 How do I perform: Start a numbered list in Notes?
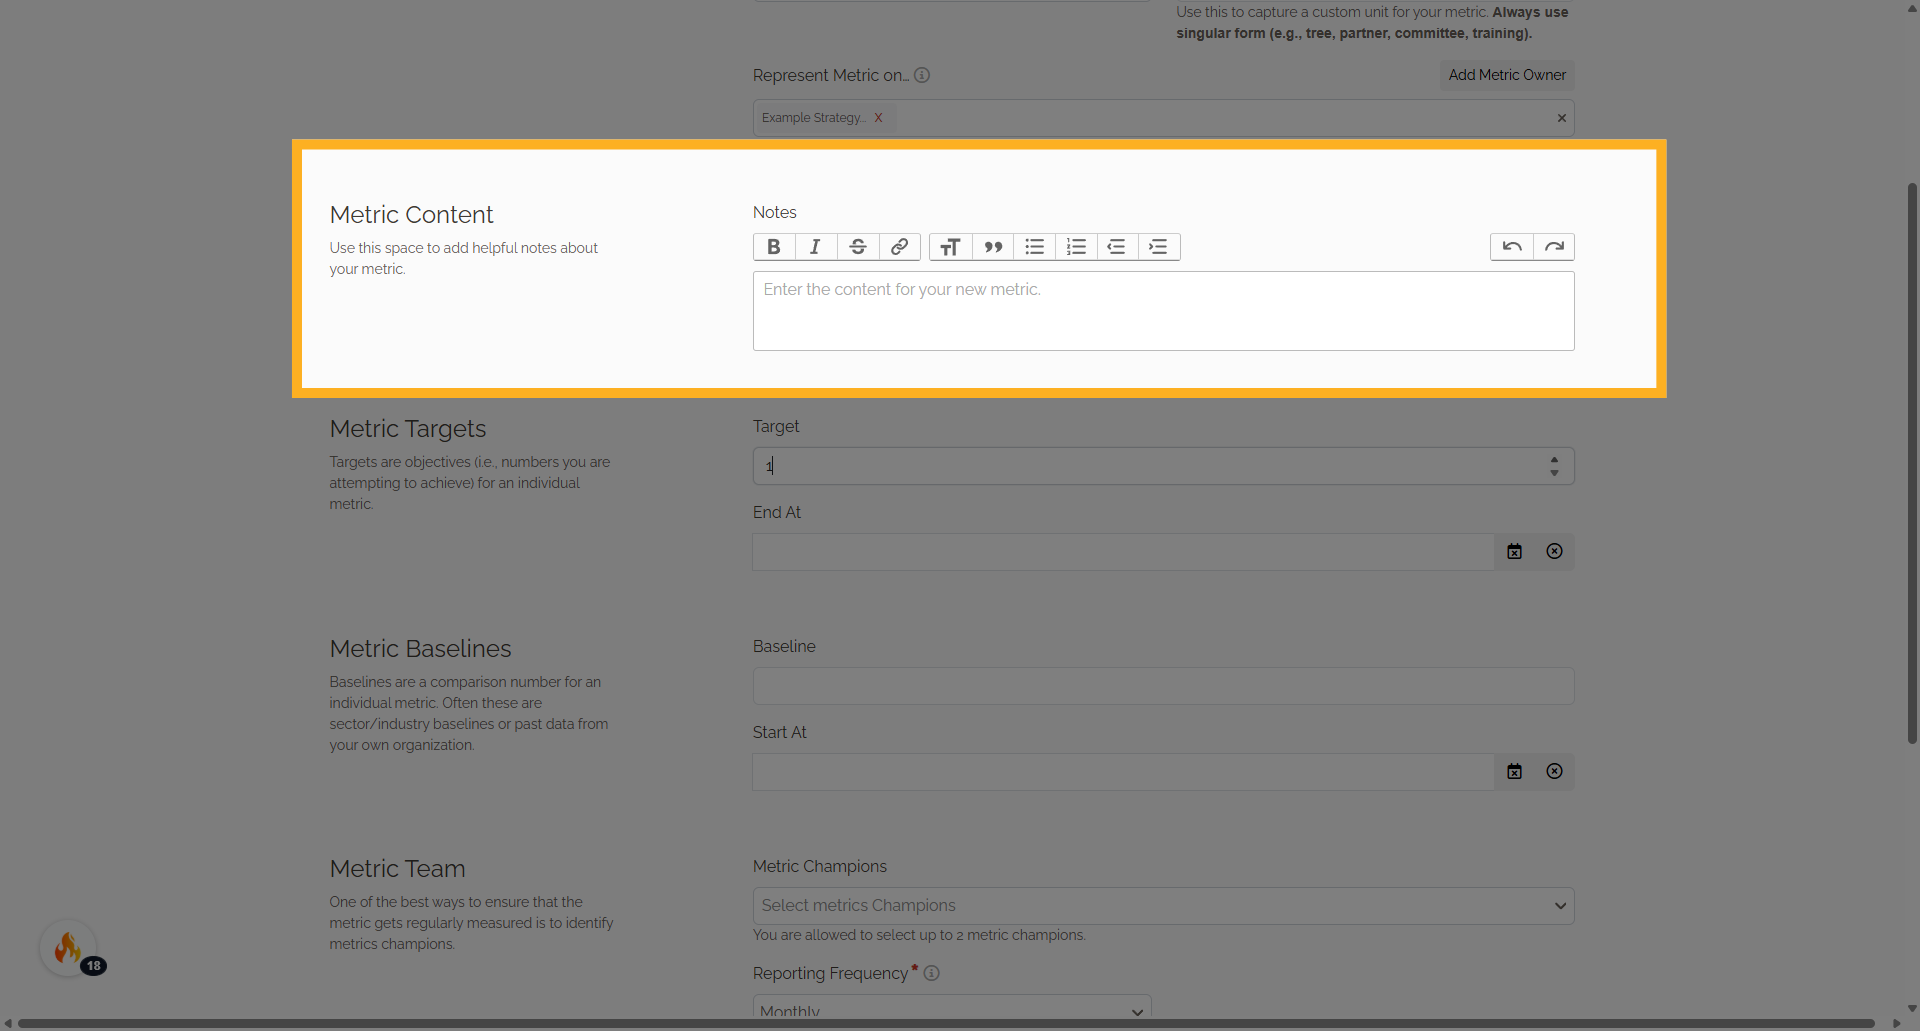(x=1076, y=247)
